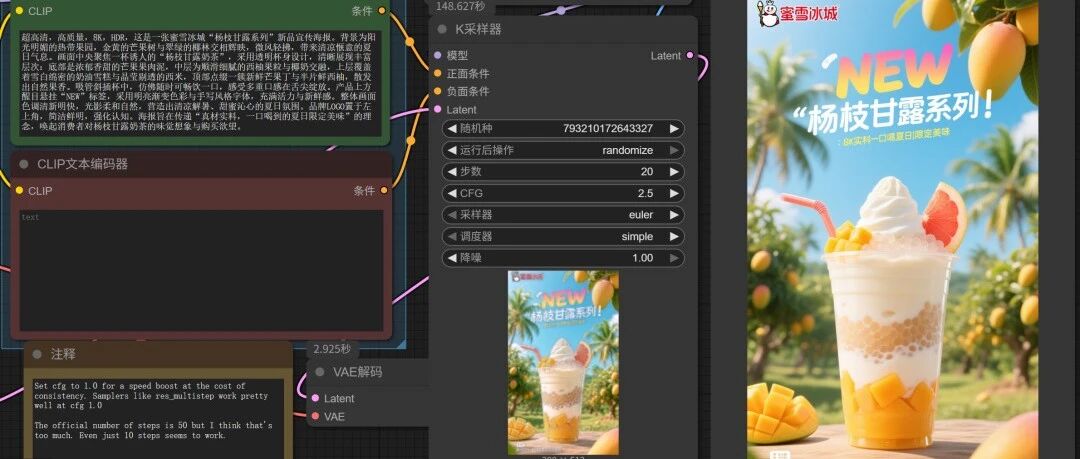Increase CFG value with right arrow
This screenshot has width=1080, height=459.
coord(674,193)
